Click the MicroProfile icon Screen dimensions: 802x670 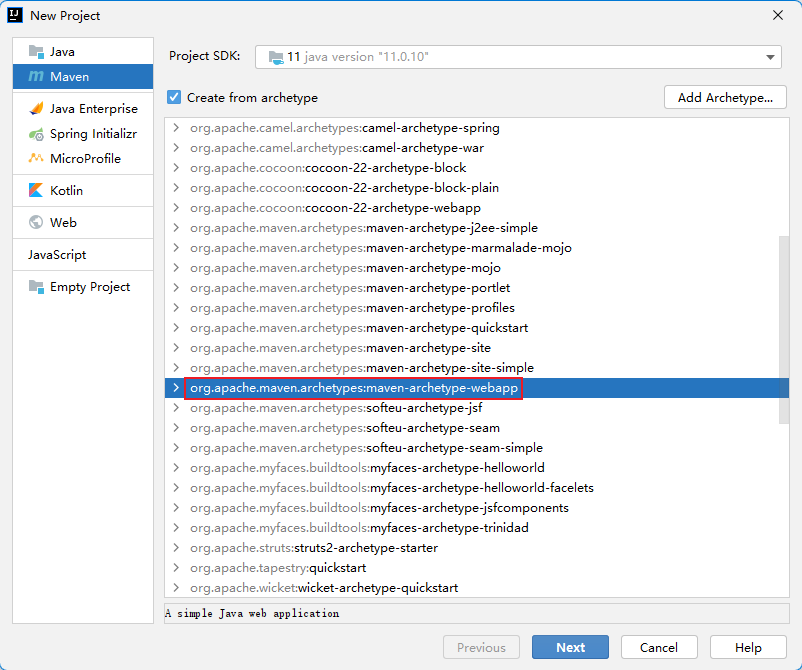pyautogui.click(x=36, y=158)
